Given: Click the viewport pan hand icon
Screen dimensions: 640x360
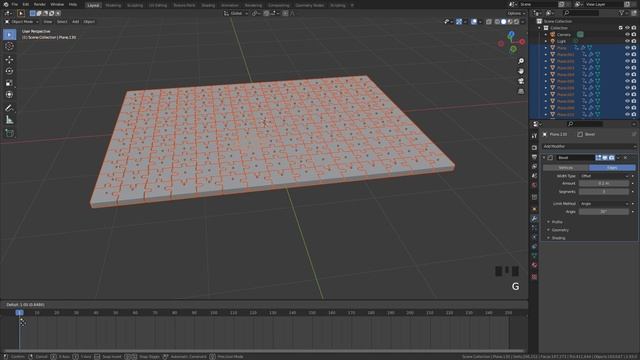Looking at the screenshot, I should click(x=521, y=71).
